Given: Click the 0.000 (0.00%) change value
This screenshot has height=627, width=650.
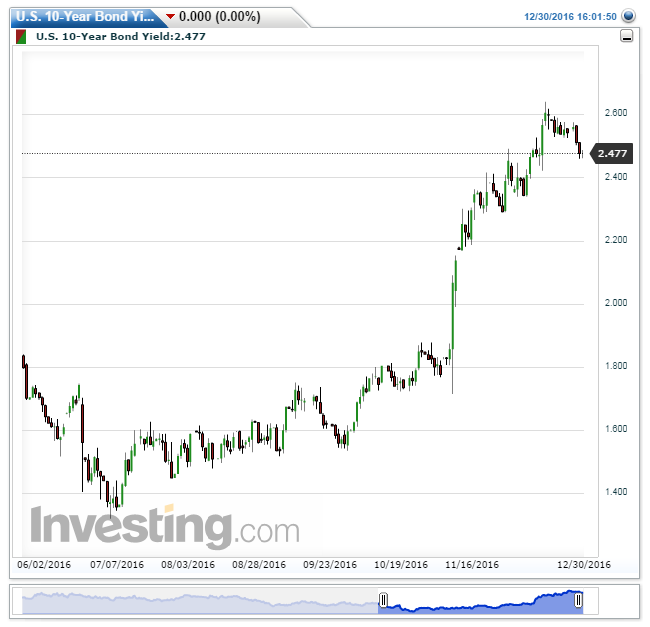Looking at the screenshot, I should point(220,17).
